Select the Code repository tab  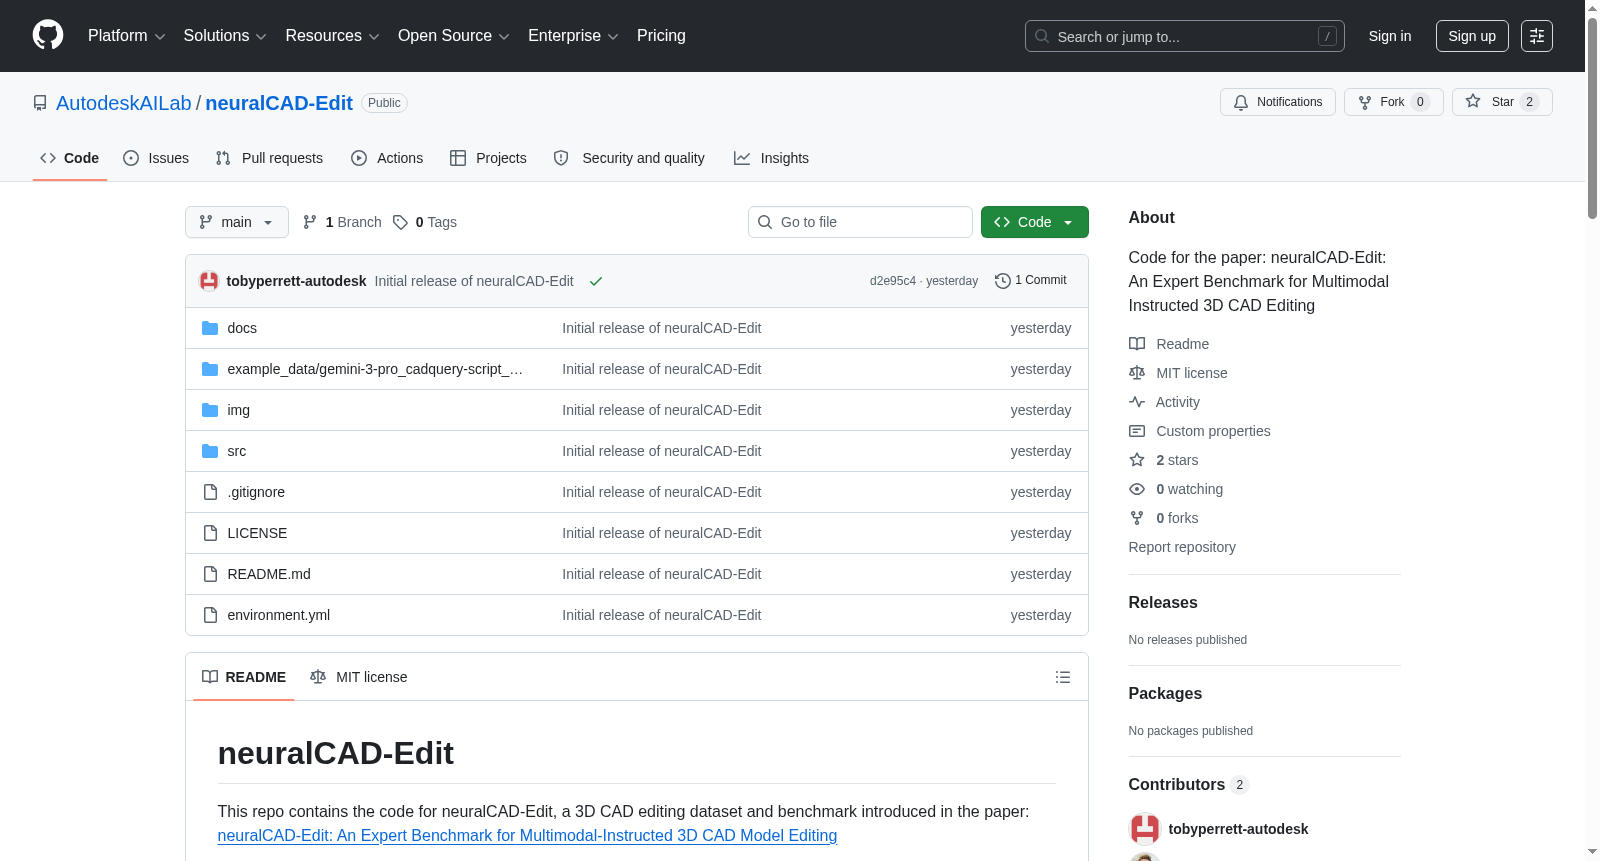[70, 158]
